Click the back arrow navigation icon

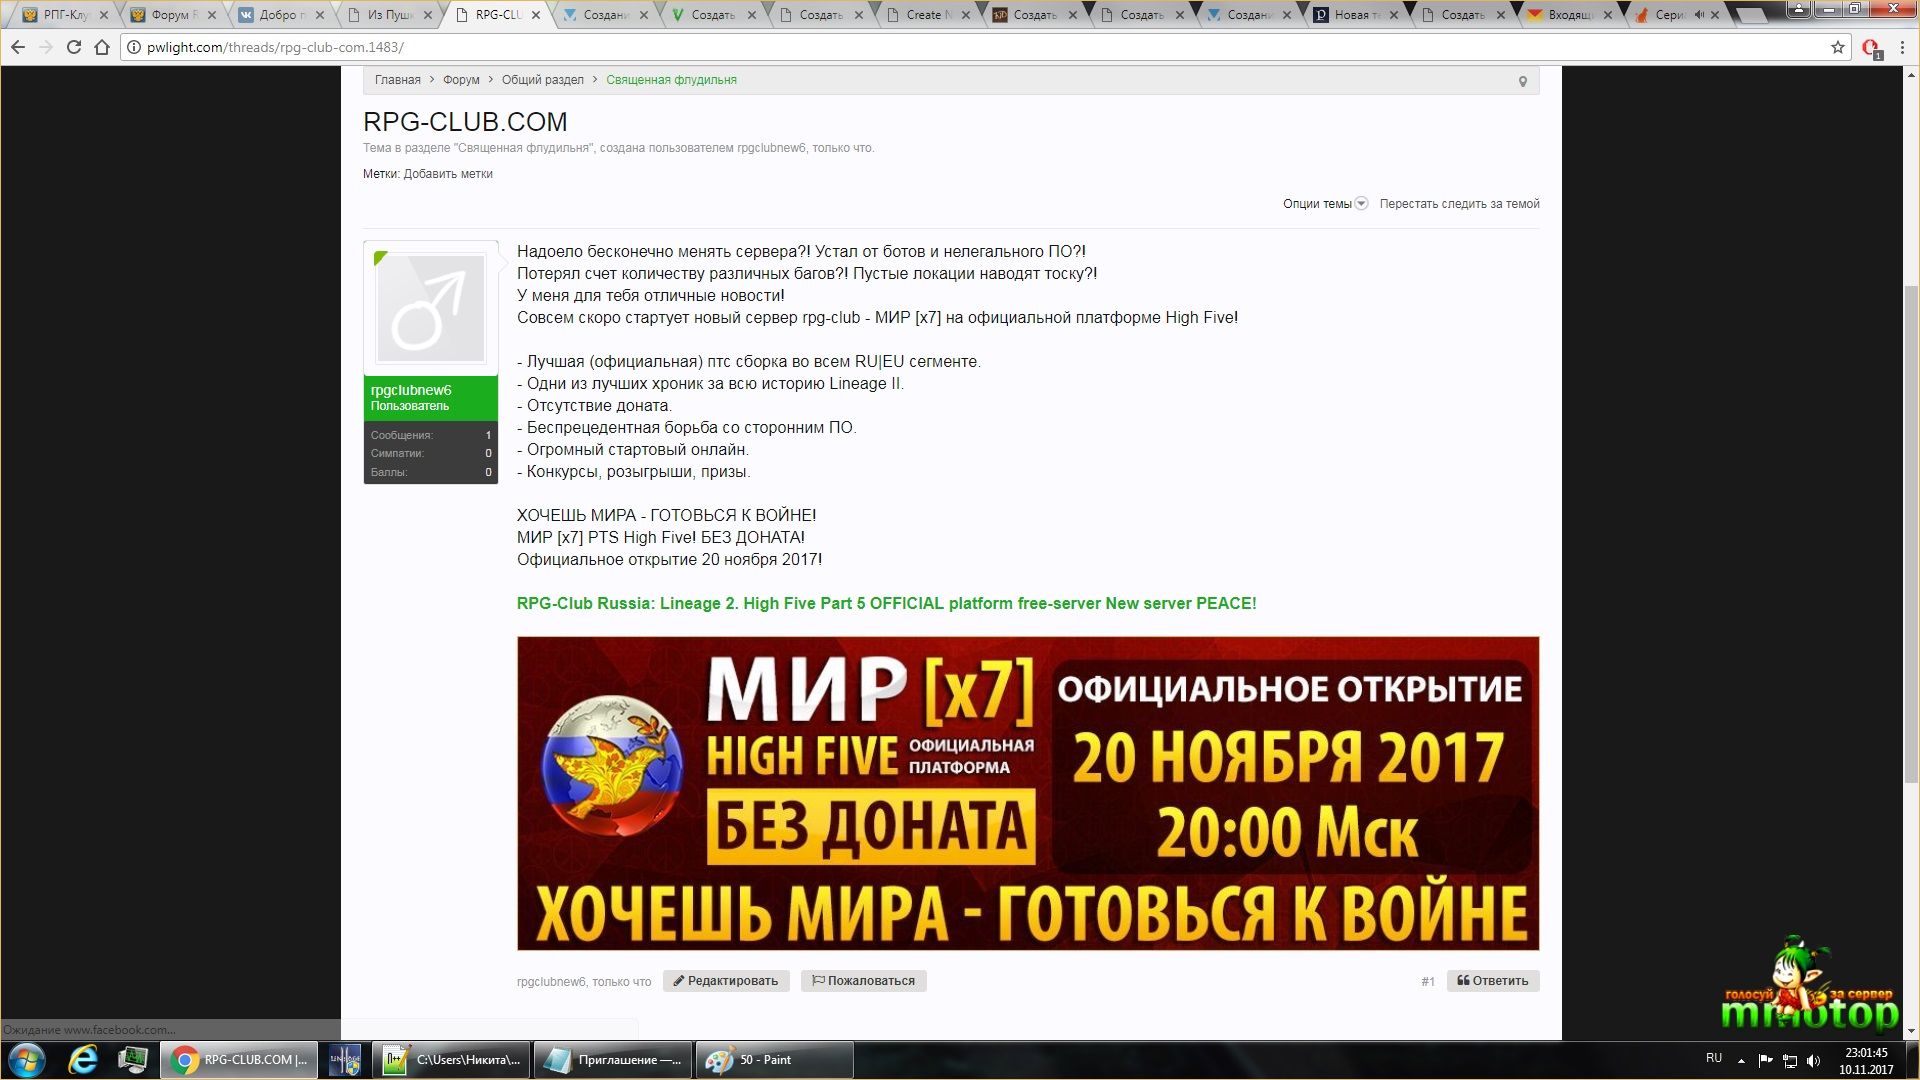pos(18,47)
